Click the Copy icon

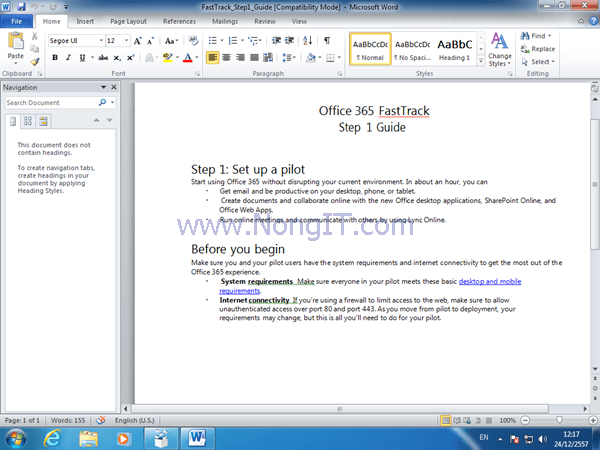pos(34,49)
